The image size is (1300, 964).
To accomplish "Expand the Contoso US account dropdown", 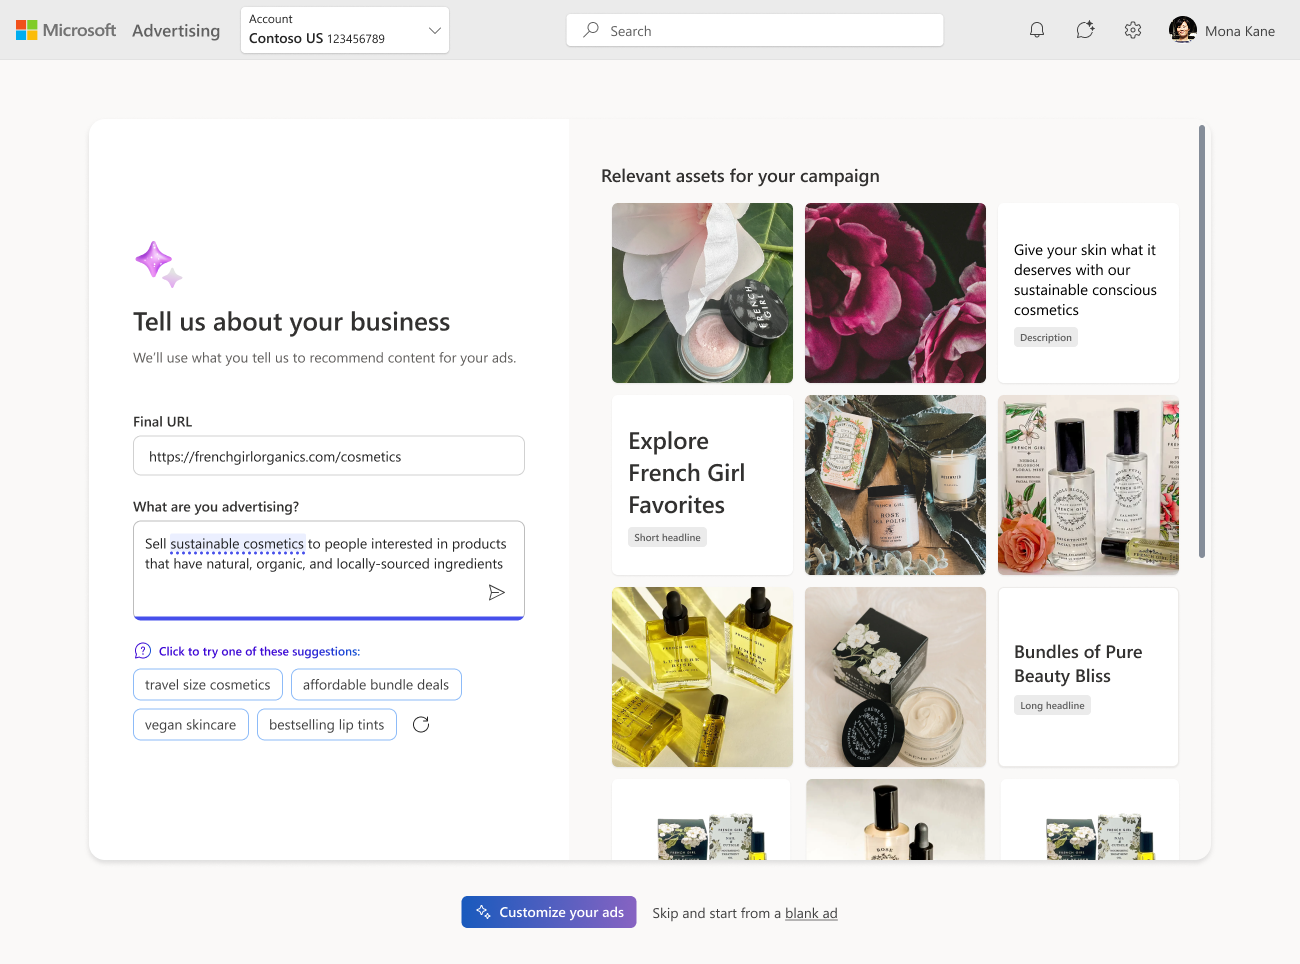I will coord(345,30).
